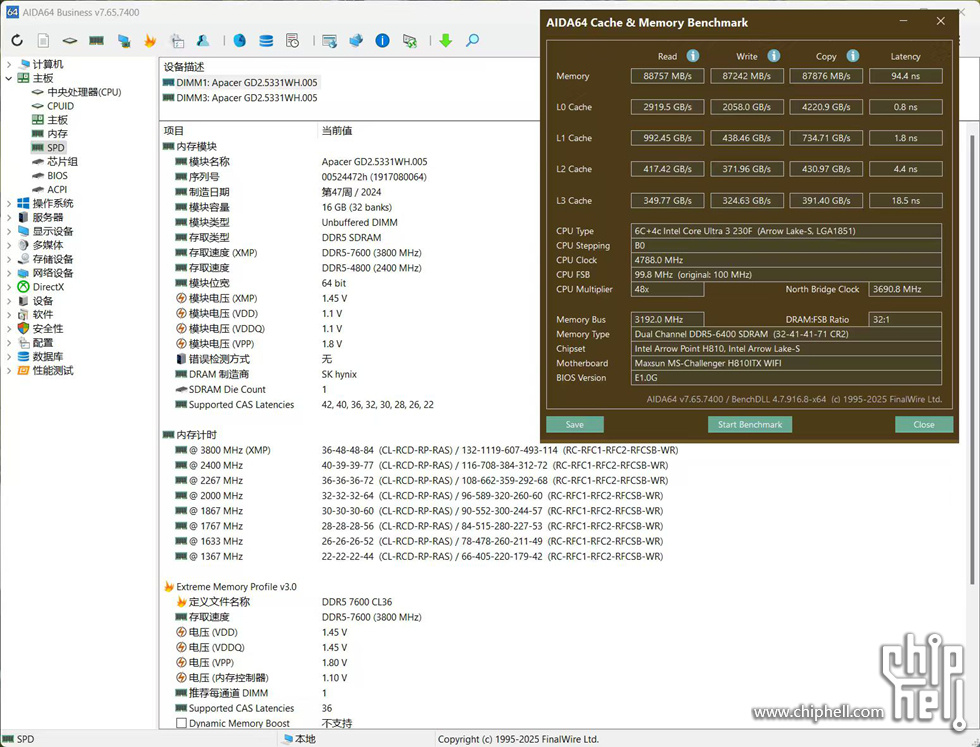980x747 pixels.
Task: Toggle the Dynamic Memory Boost checkbox
Action: tap(181, 723)
